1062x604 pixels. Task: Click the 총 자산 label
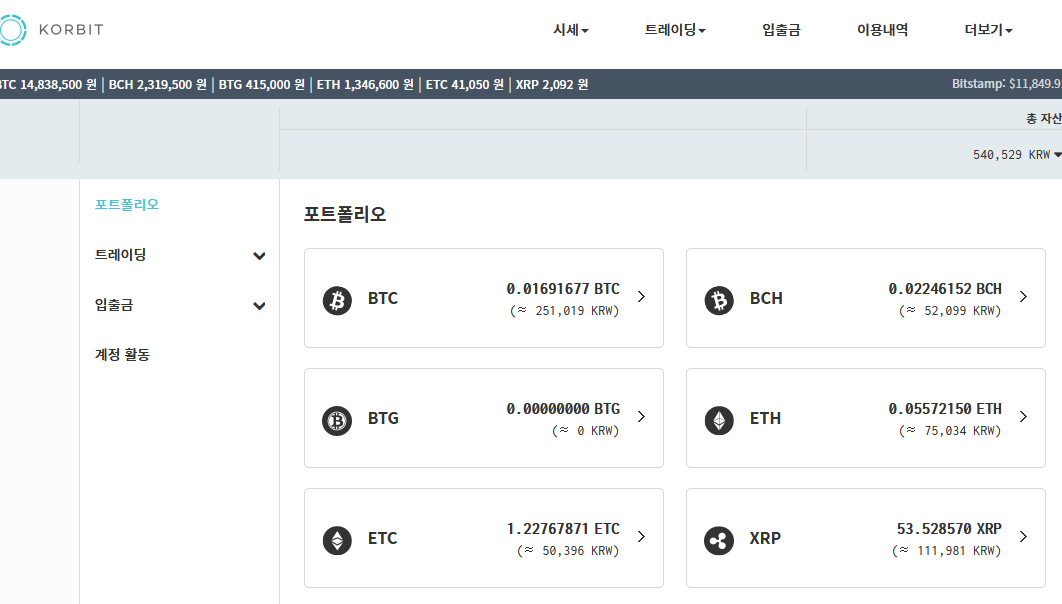pyautogui.click(x=1043, y=118)
